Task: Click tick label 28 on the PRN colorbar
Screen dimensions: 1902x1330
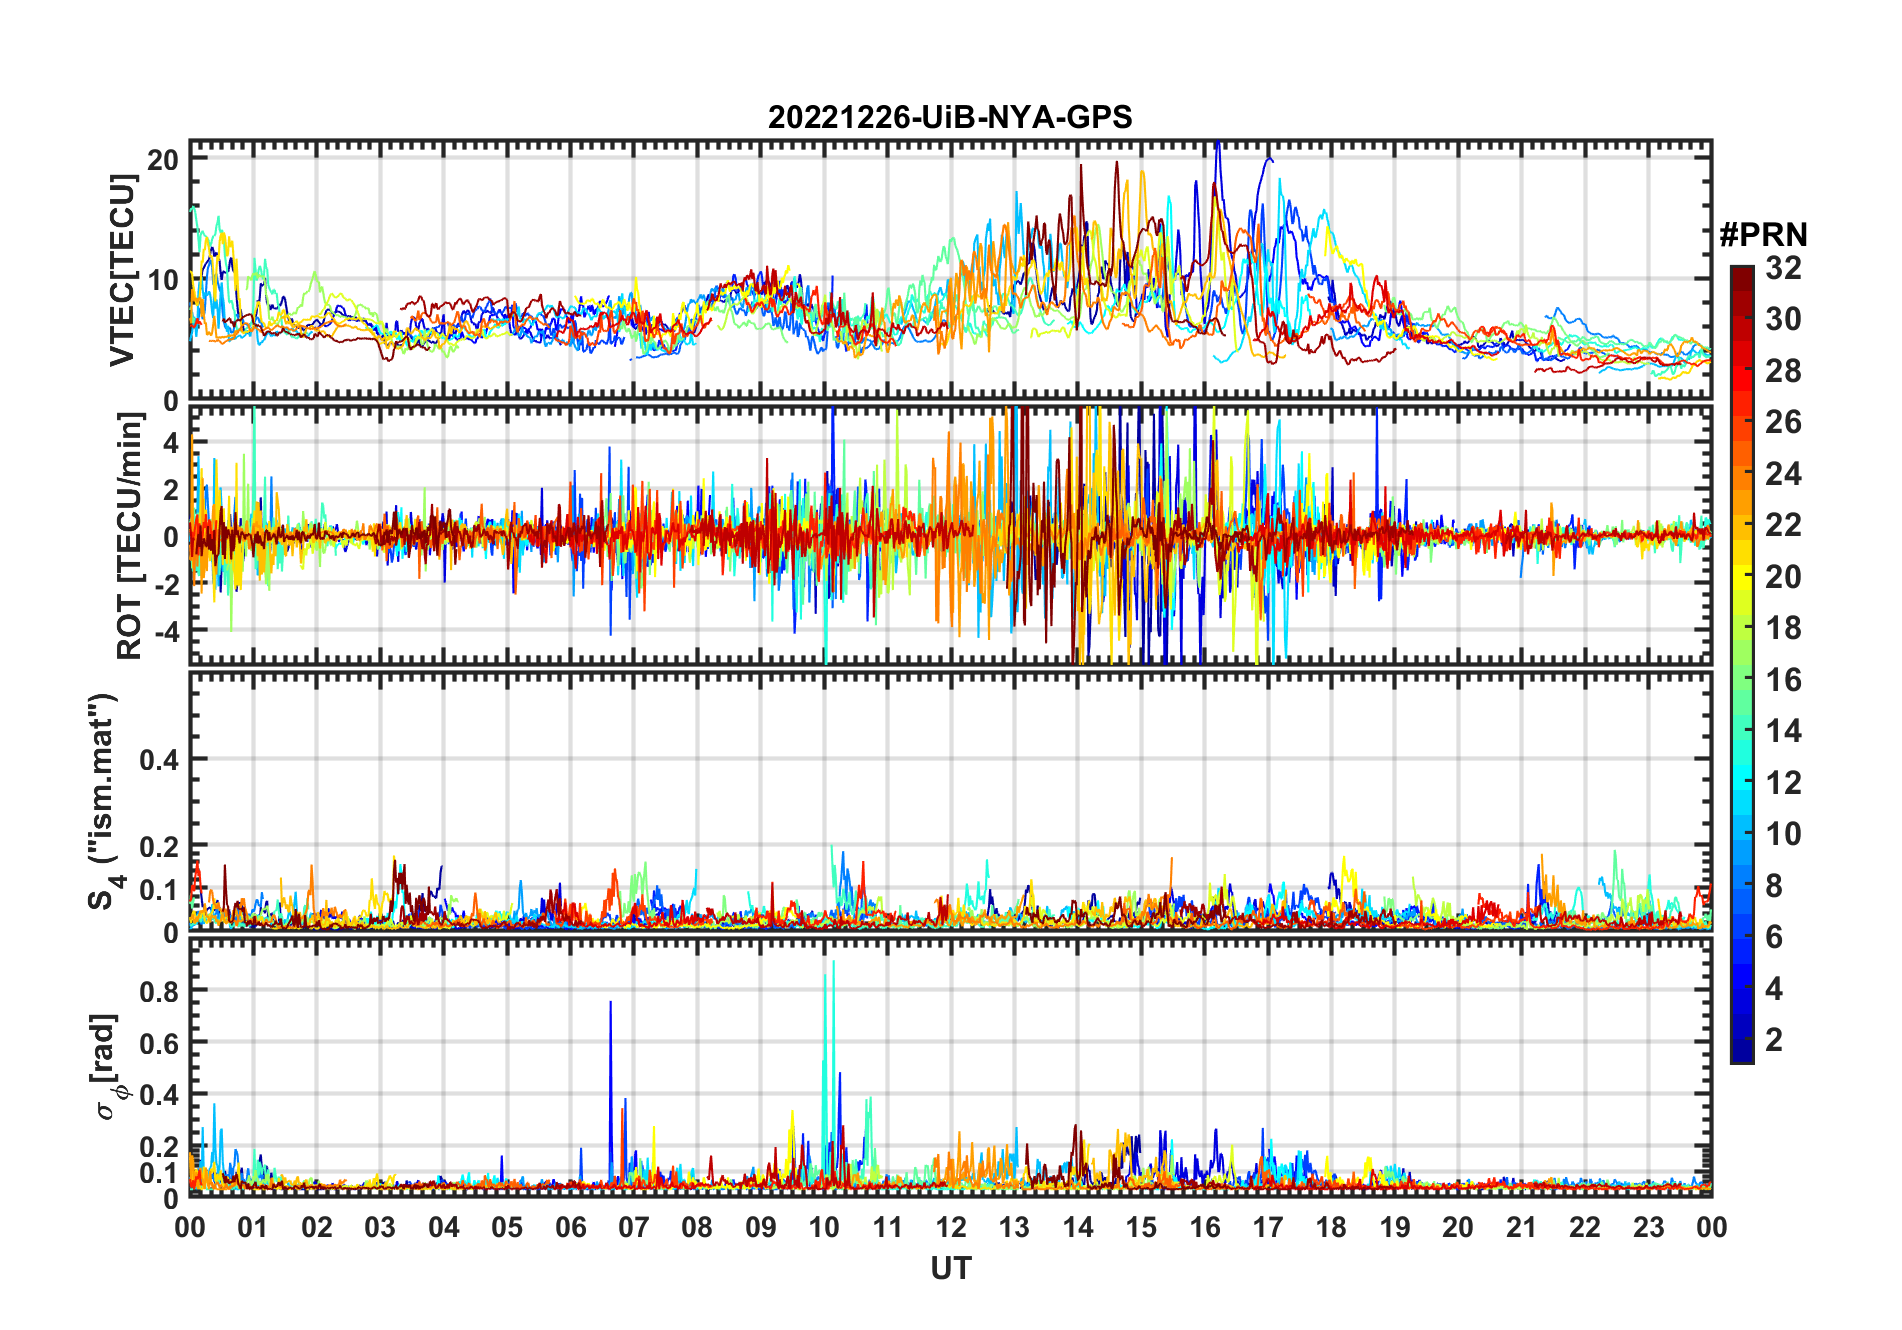Action: [x=1783, y=371]
